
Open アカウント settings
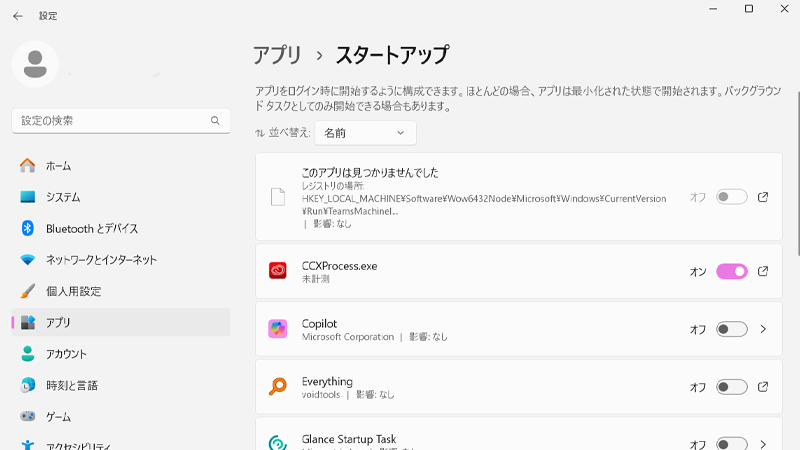tap(121, 354)
